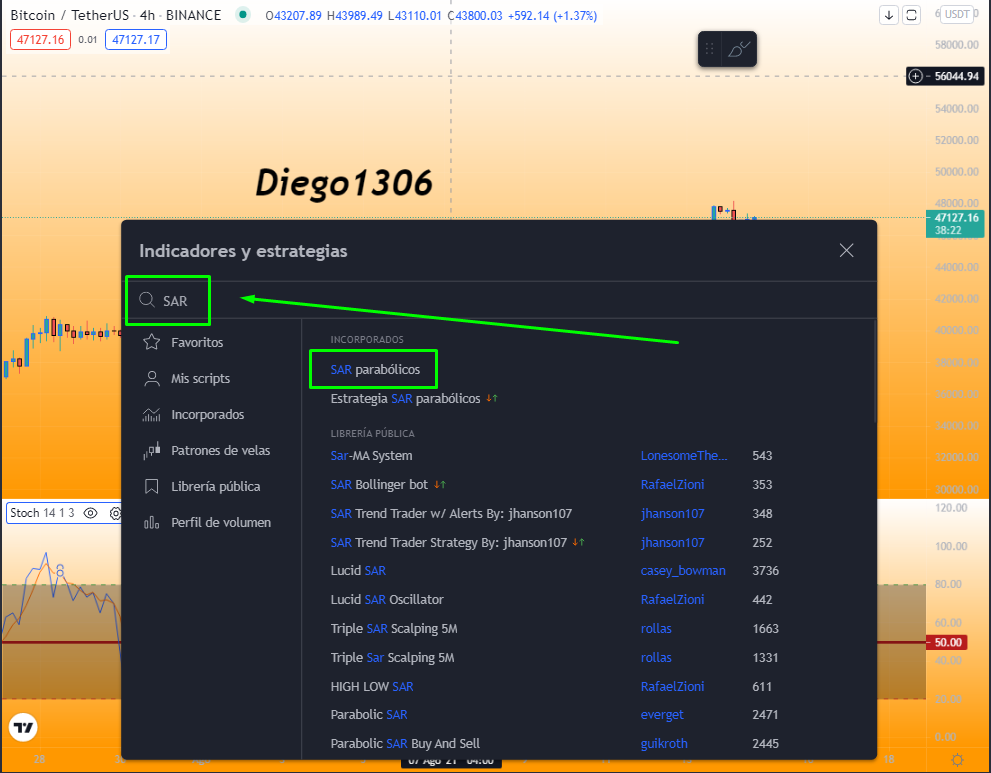
Task: Select SAR parabólicos built-in indicator
Action: [x=375, y=369]
